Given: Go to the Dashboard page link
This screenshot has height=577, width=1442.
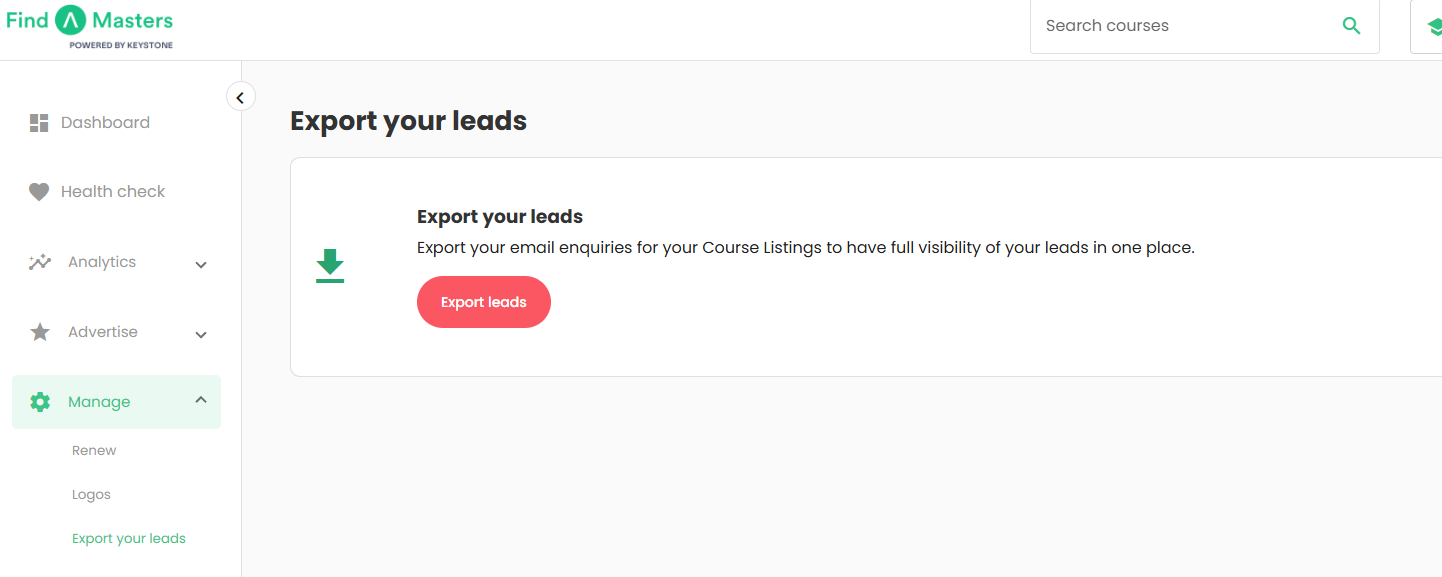Looking at the screenshot, I should pos(105,123).
